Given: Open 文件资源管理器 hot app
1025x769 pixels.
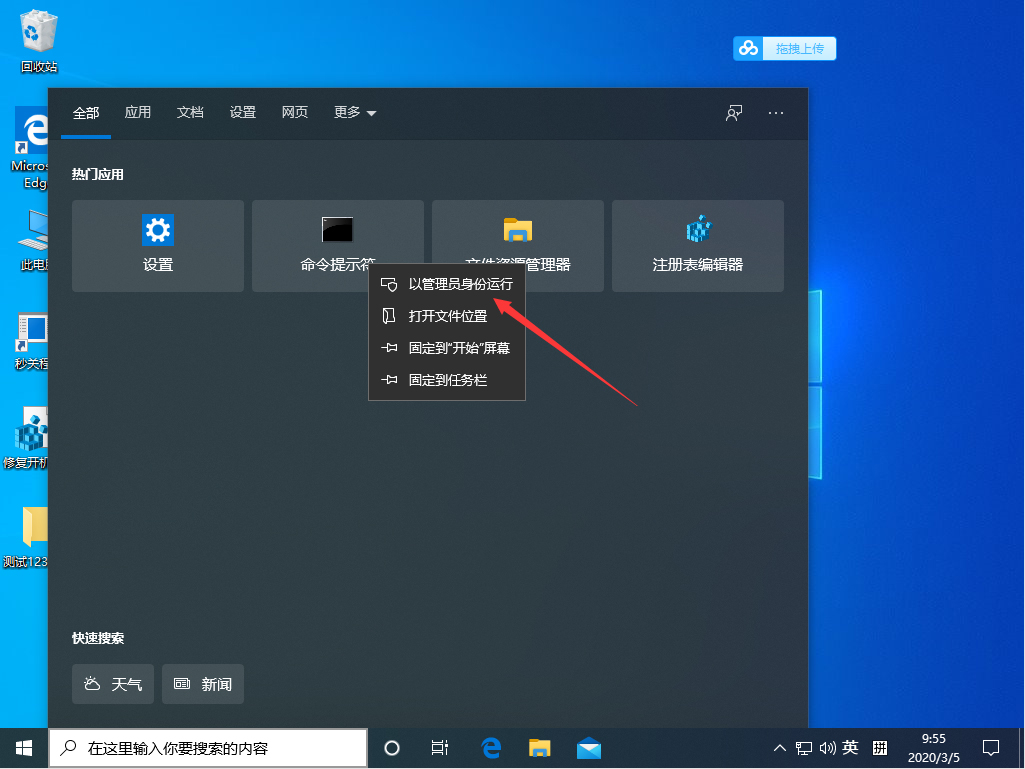Looking at the screenshot, I should click(x=517, y=230).
